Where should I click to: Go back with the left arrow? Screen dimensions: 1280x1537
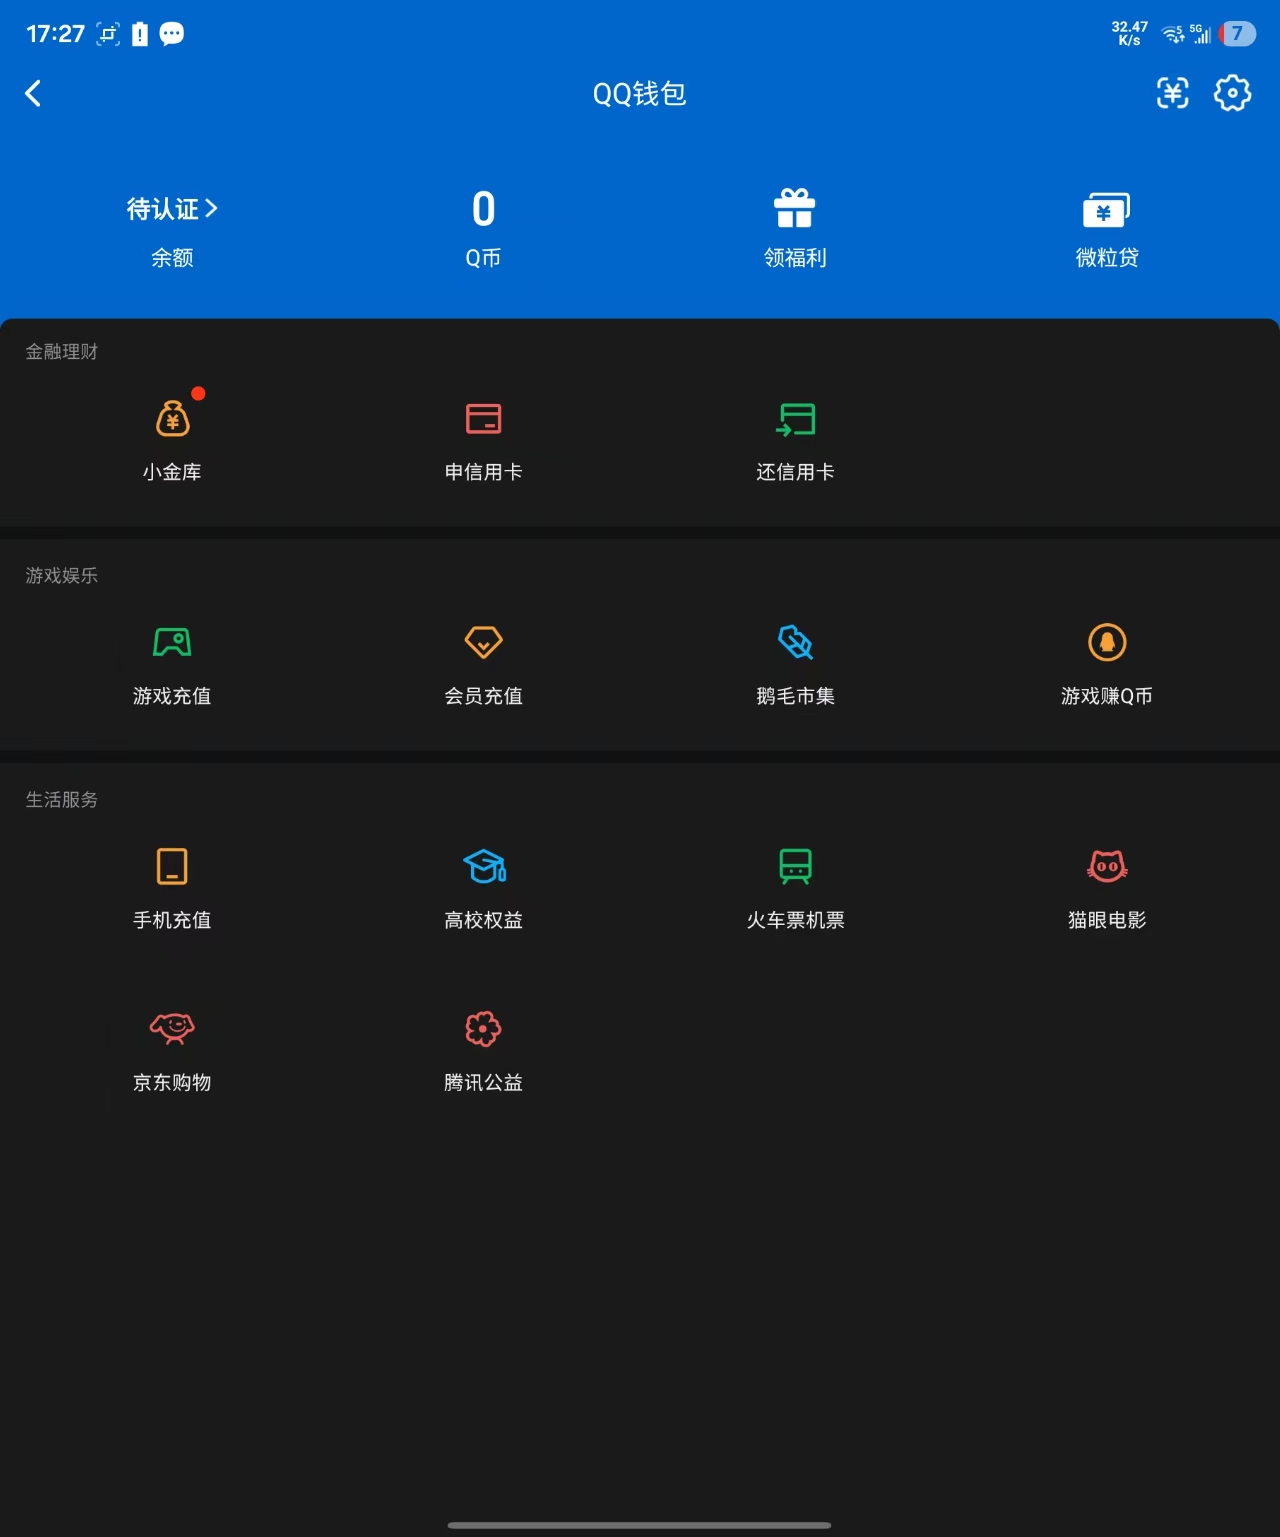tap(33, 93)
